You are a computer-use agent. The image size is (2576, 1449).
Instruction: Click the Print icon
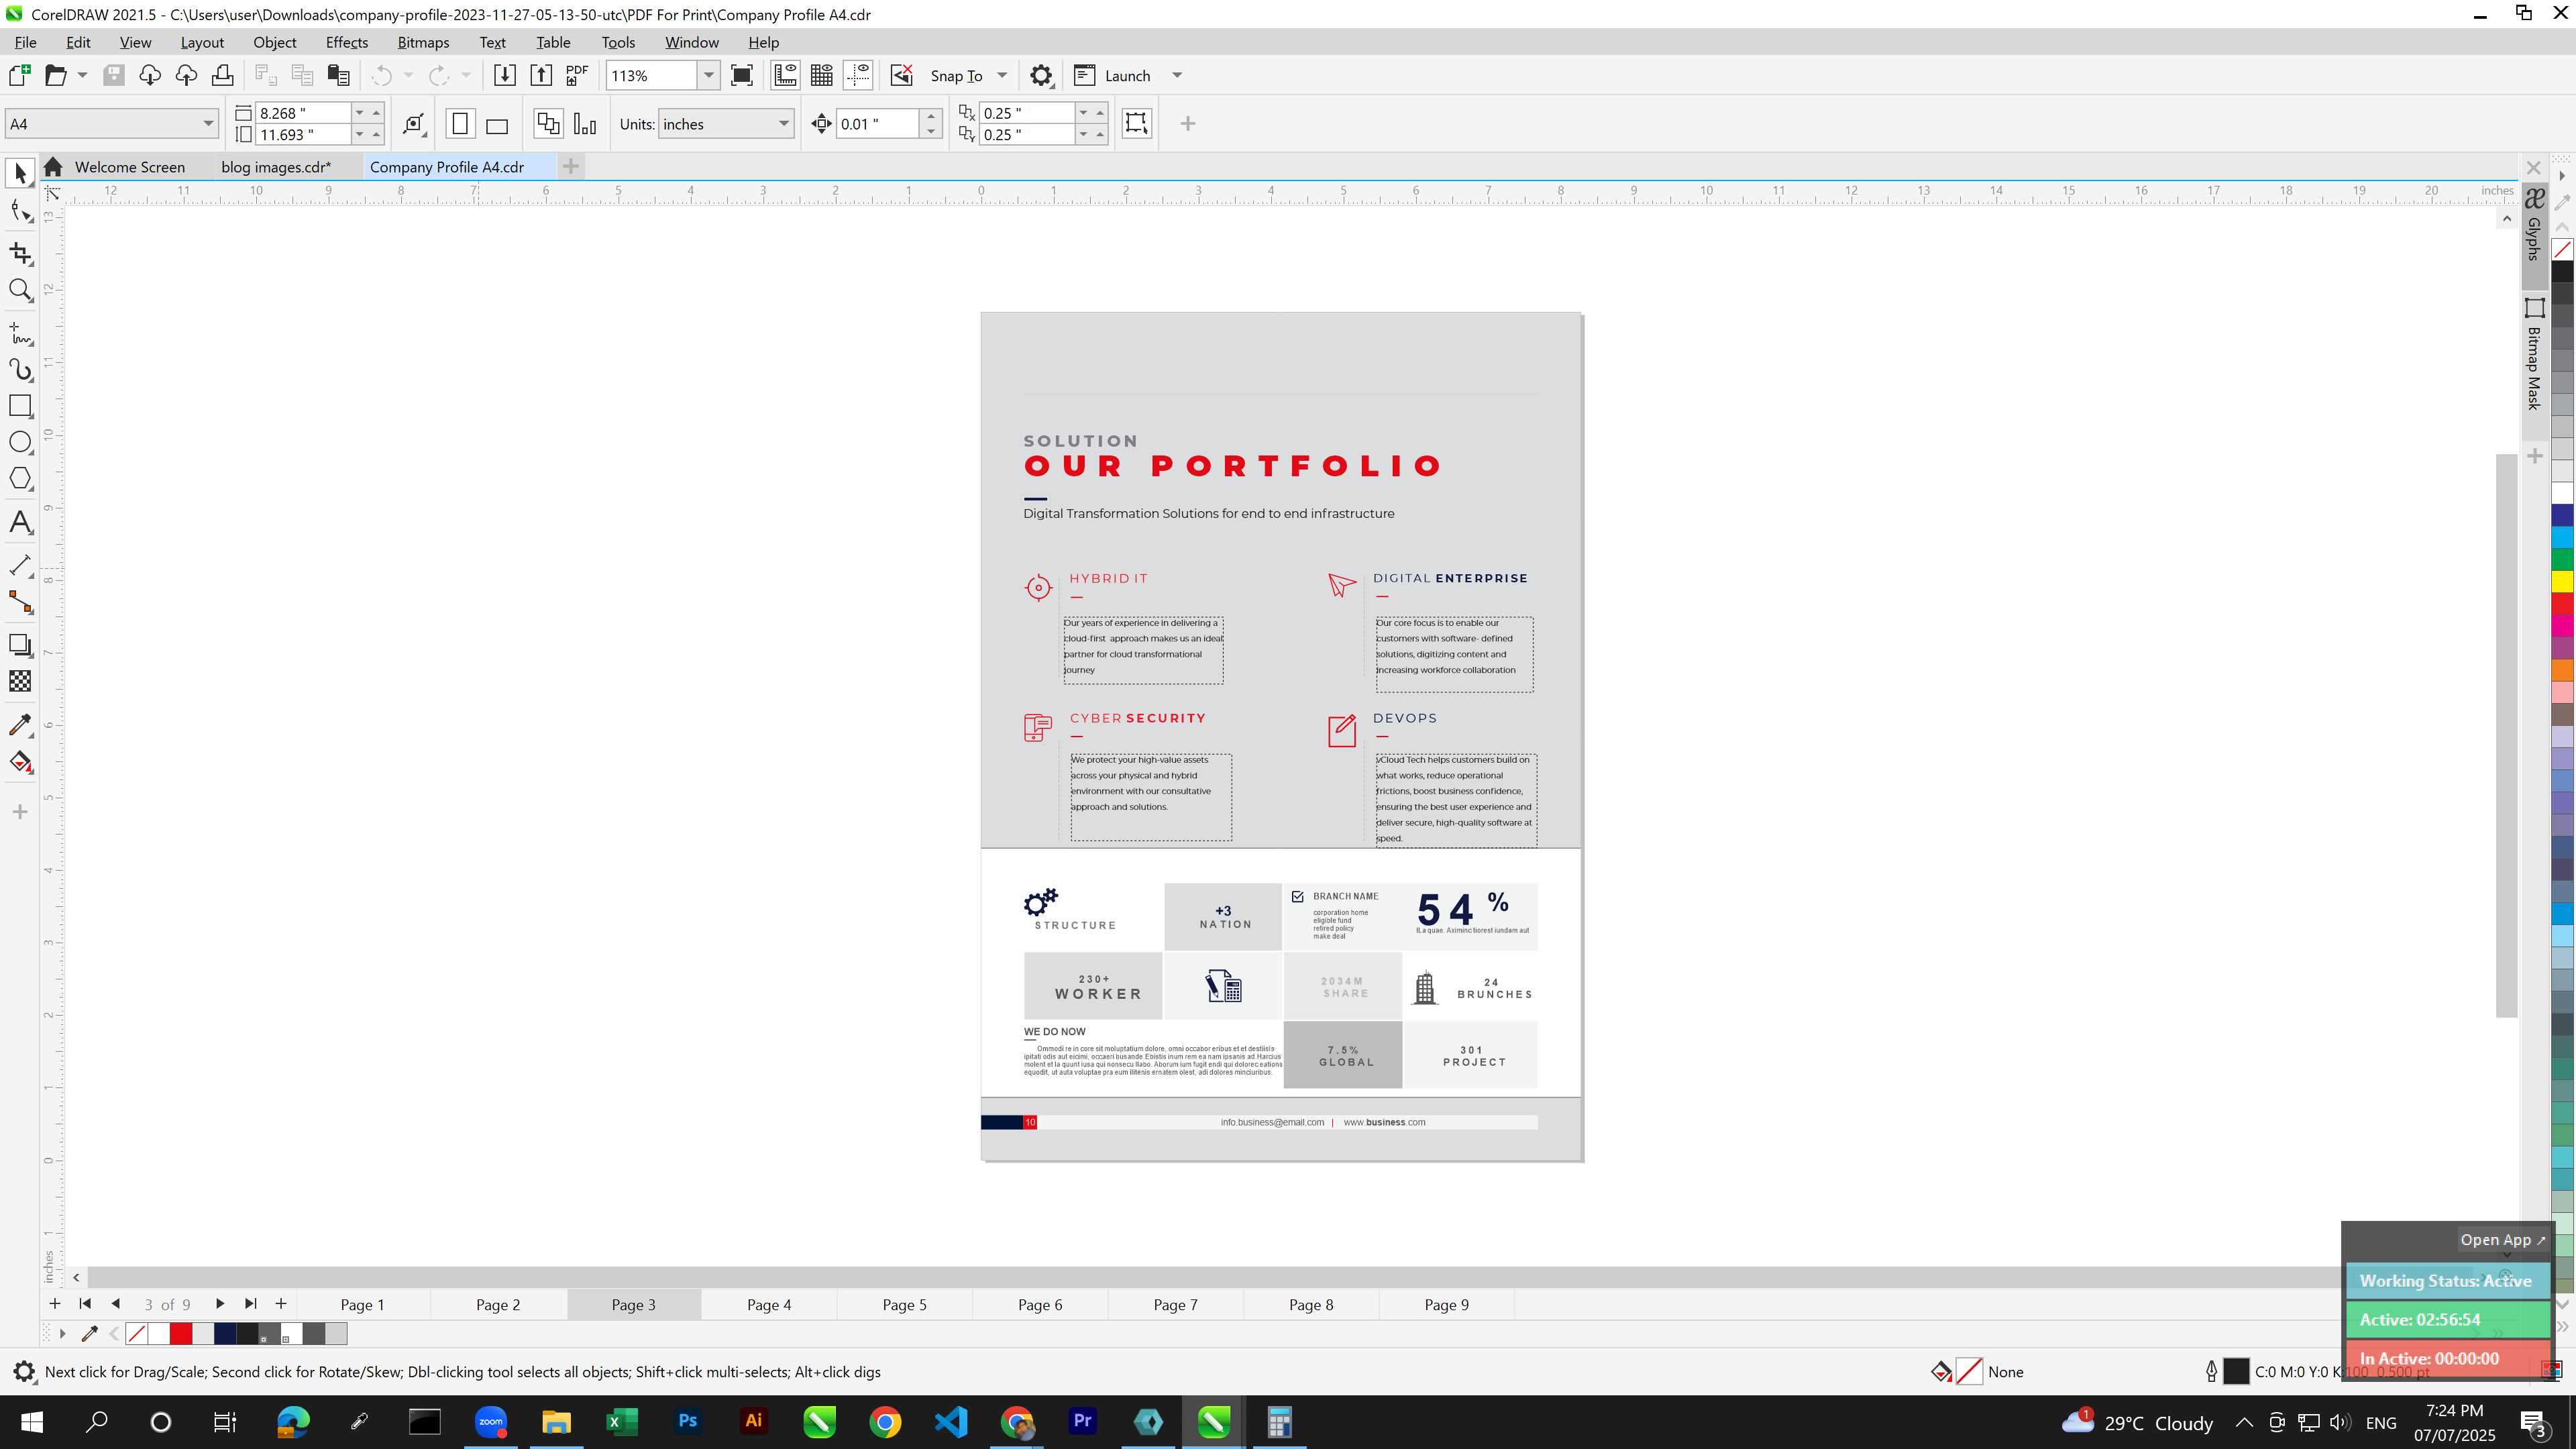tap(222, 76)
